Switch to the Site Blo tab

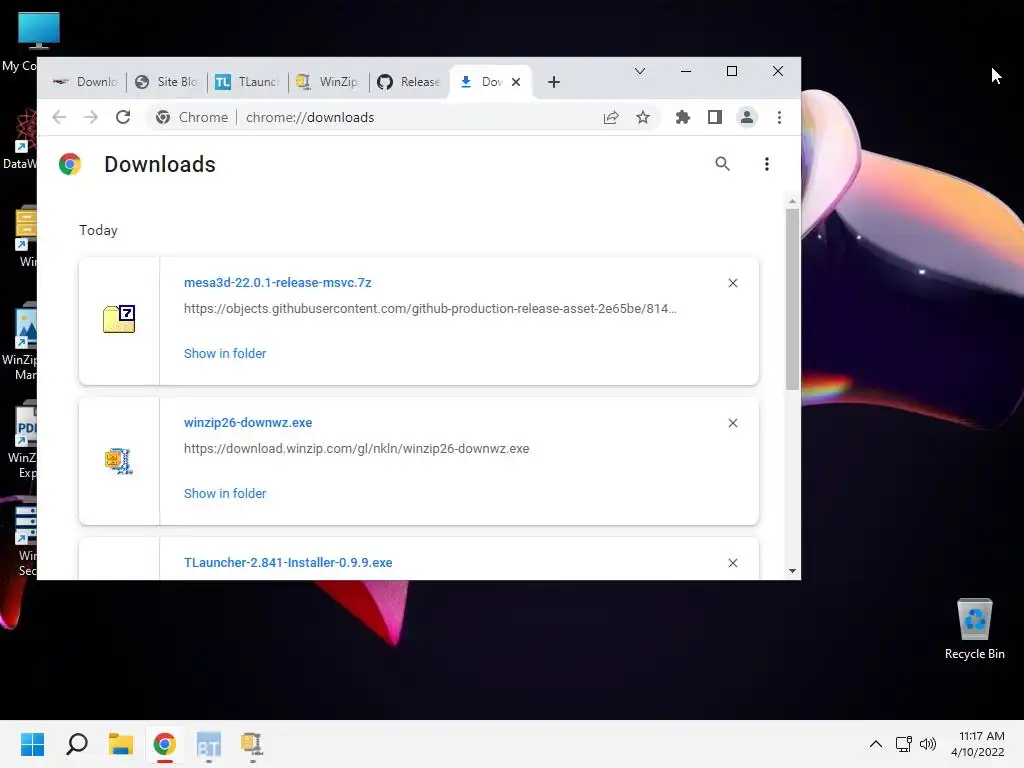point(167,82)
